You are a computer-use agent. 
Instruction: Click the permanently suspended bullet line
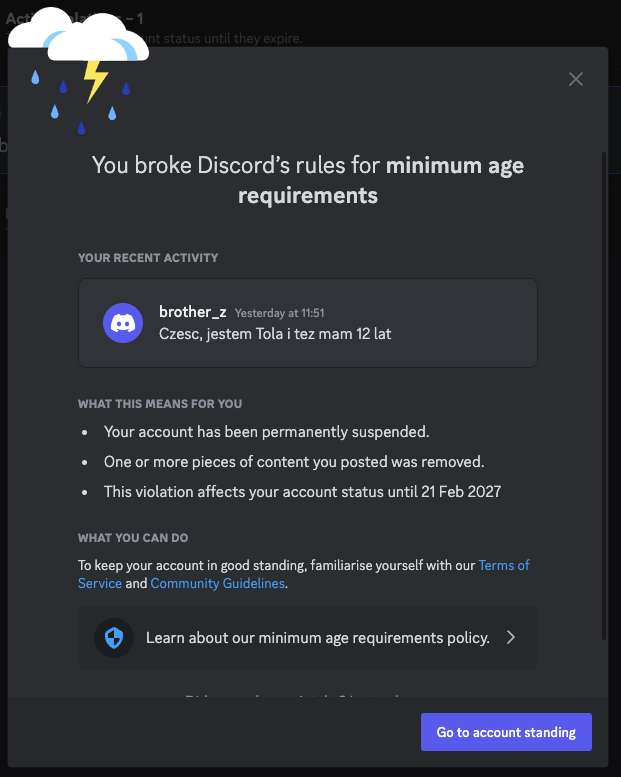(x=267, y=432)
